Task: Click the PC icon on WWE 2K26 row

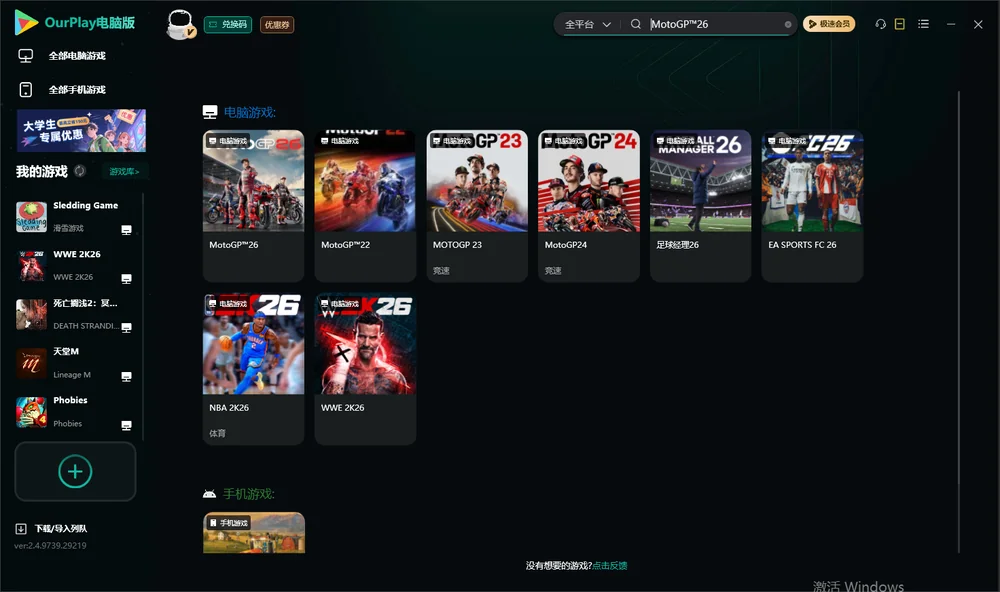Action: [126, 279]
